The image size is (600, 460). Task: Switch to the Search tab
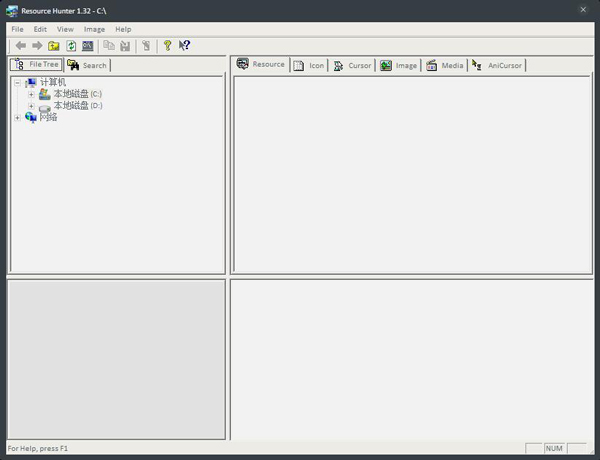pos(88,65)
